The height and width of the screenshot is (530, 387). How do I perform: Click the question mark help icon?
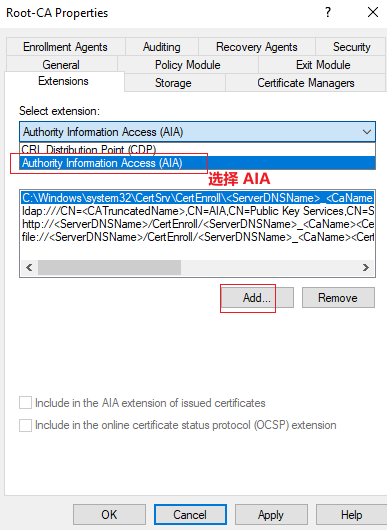(x=328, y=13)
